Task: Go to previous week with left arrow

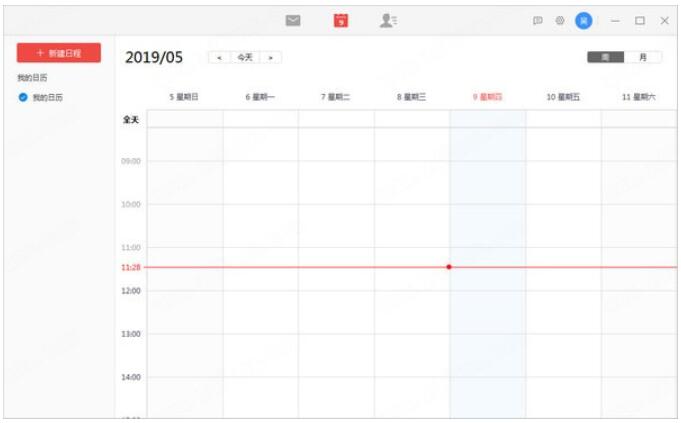Action: [x=219, y=57]
